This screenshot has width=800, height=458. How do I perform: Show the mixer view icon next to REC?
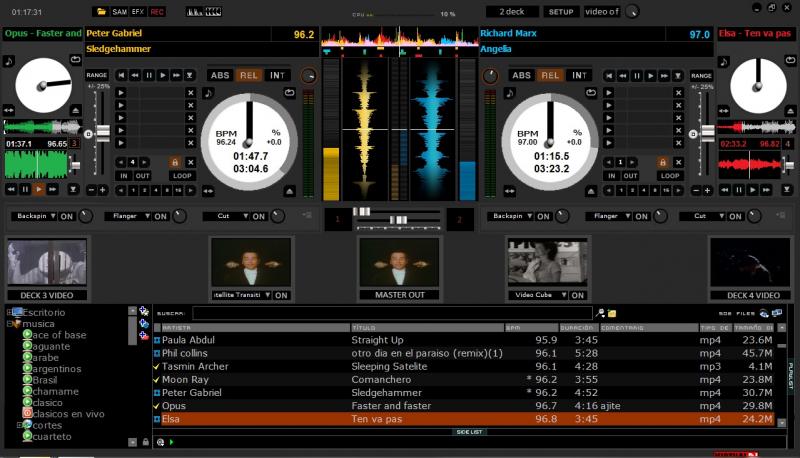click(194, 11)
